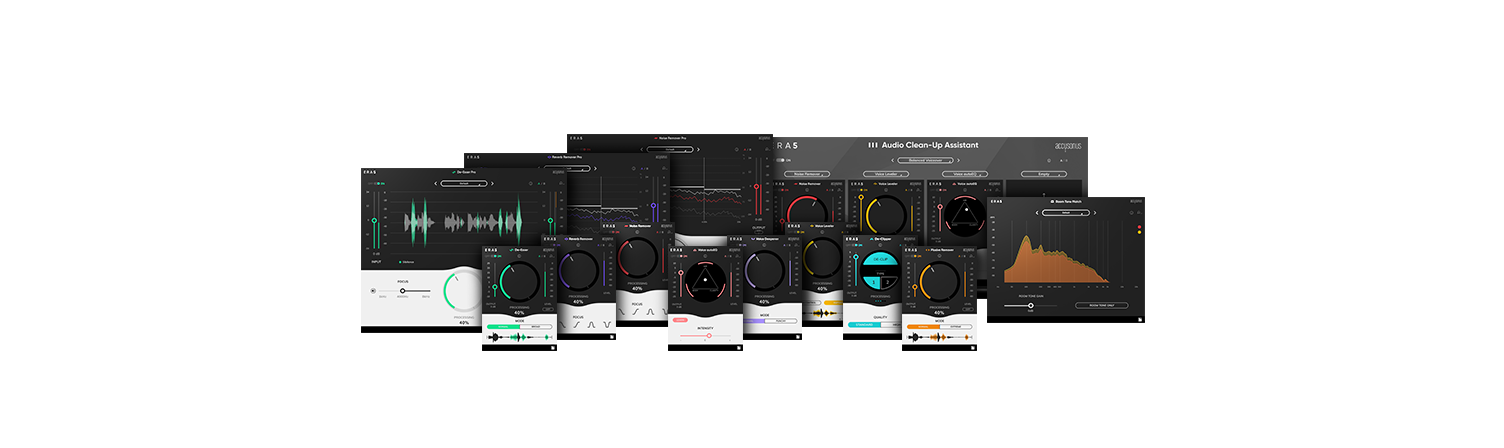Click the DE-CLIP button in De-Clipper
This screenshot has height=448, width=1504.
click(x=881, y=260)
